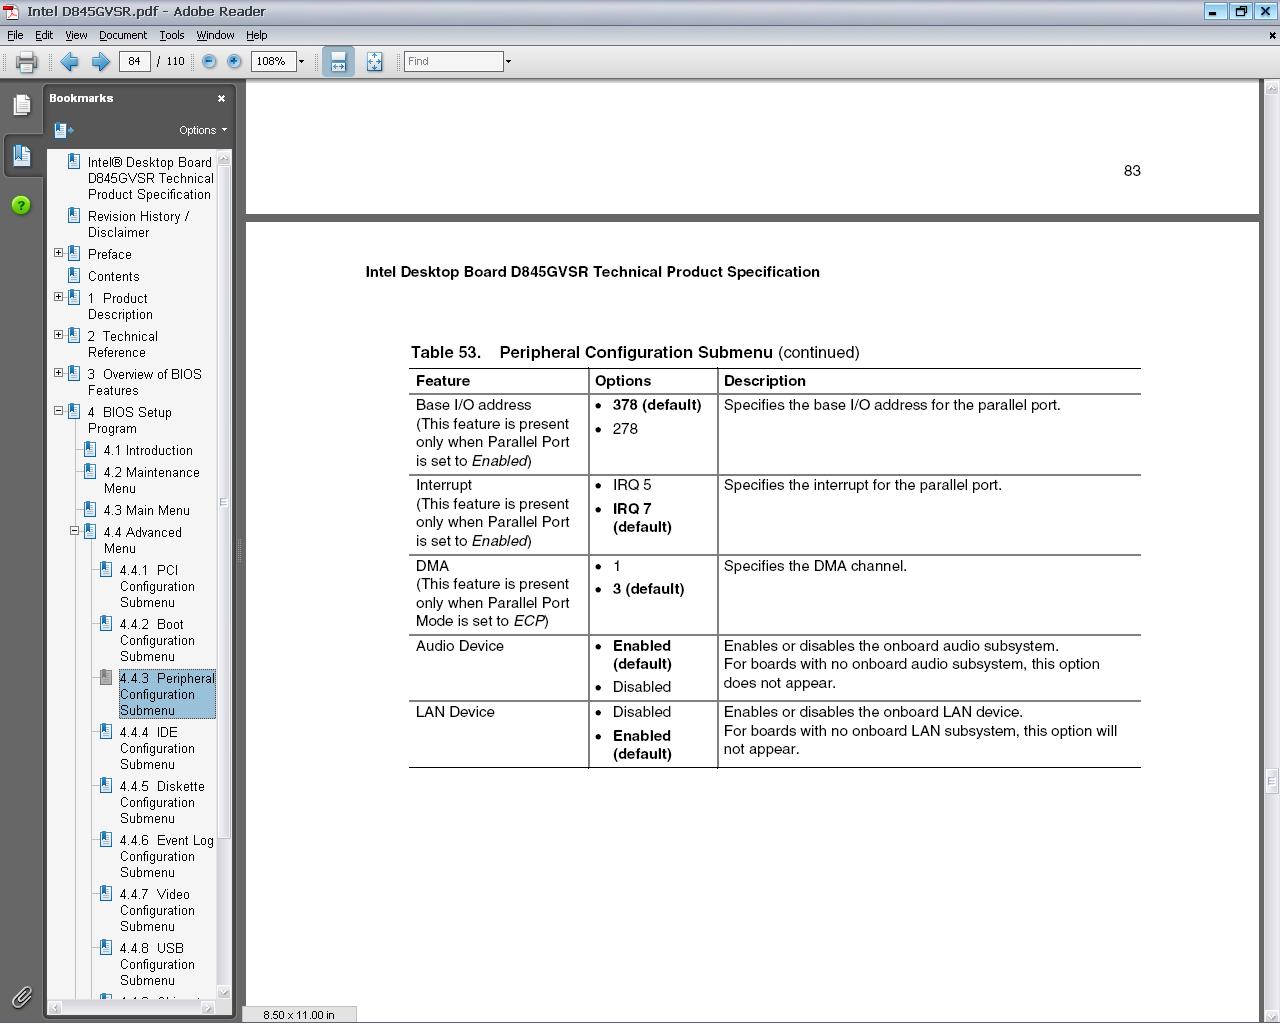Select 4.4.8 USB Configuration Submenu
Image resolution: width=1280 pixels, height=1024 pixels.
[157, 964]
